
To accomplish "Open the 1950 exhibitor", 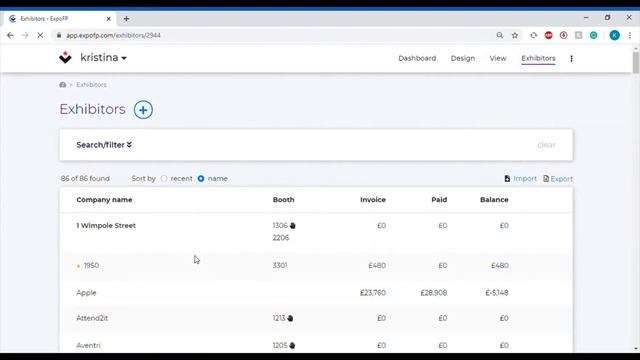I will click(x=91, y=266).
